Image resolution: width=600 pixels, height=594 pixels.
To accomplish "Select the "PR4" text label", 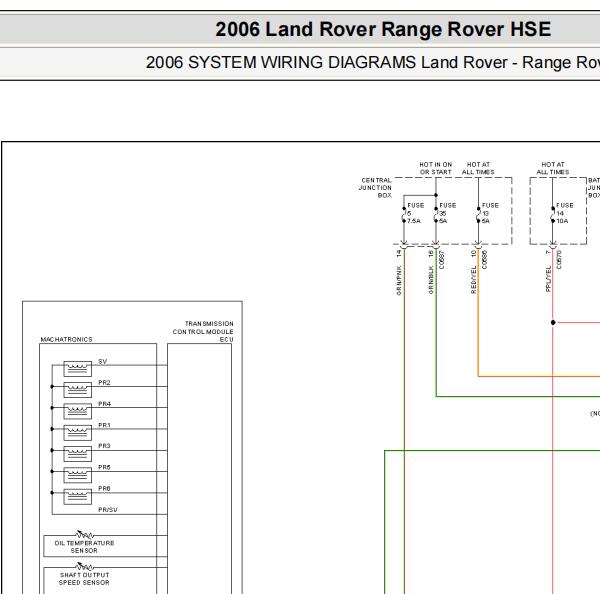I will 104,404.
